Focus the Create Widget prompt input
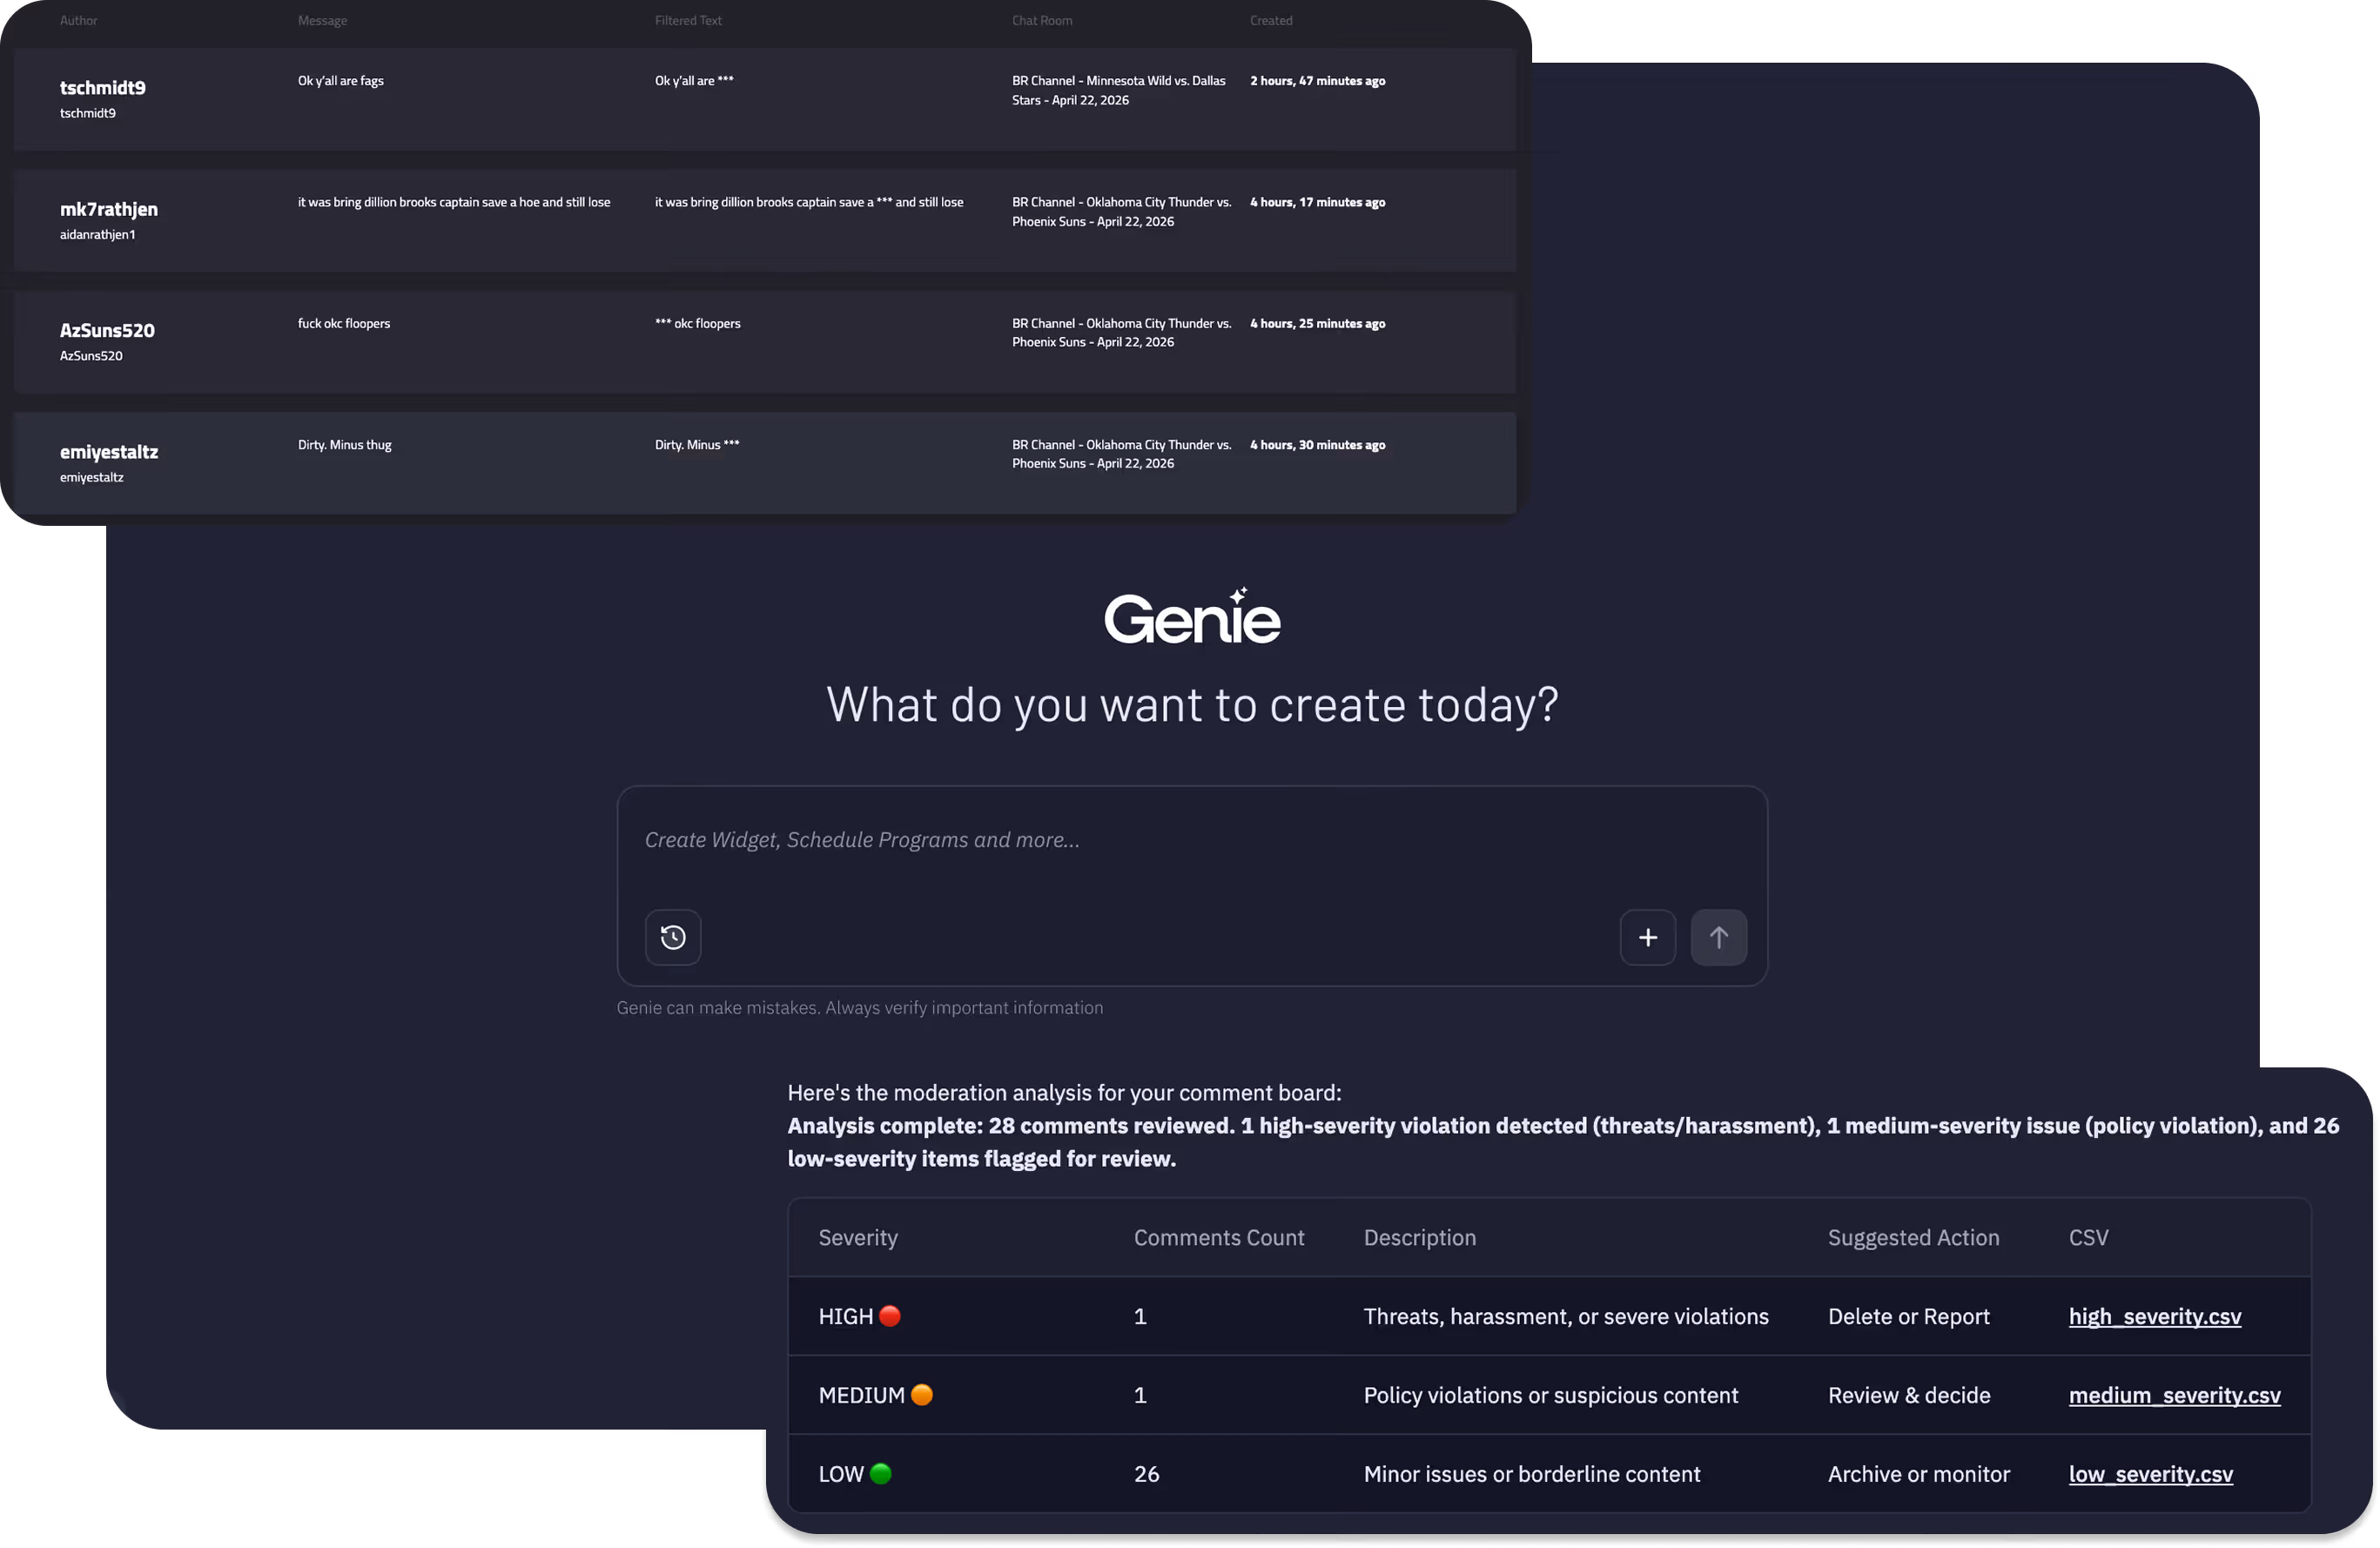The height and width of the screenshot is (1548, 2380). 1190,840
